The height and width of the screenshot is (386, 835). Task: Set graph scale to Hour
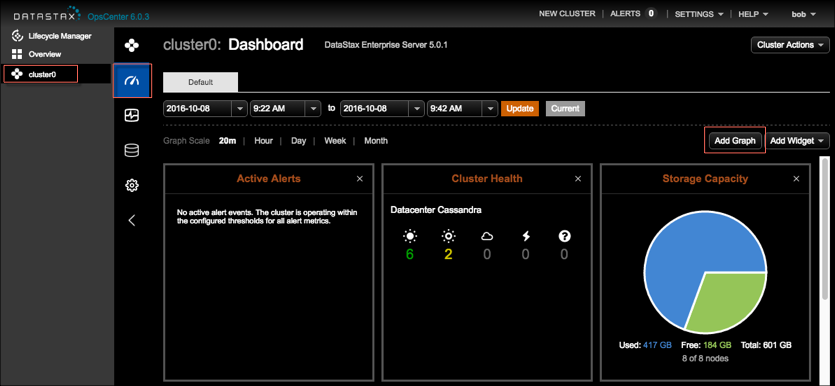(263, 141)
